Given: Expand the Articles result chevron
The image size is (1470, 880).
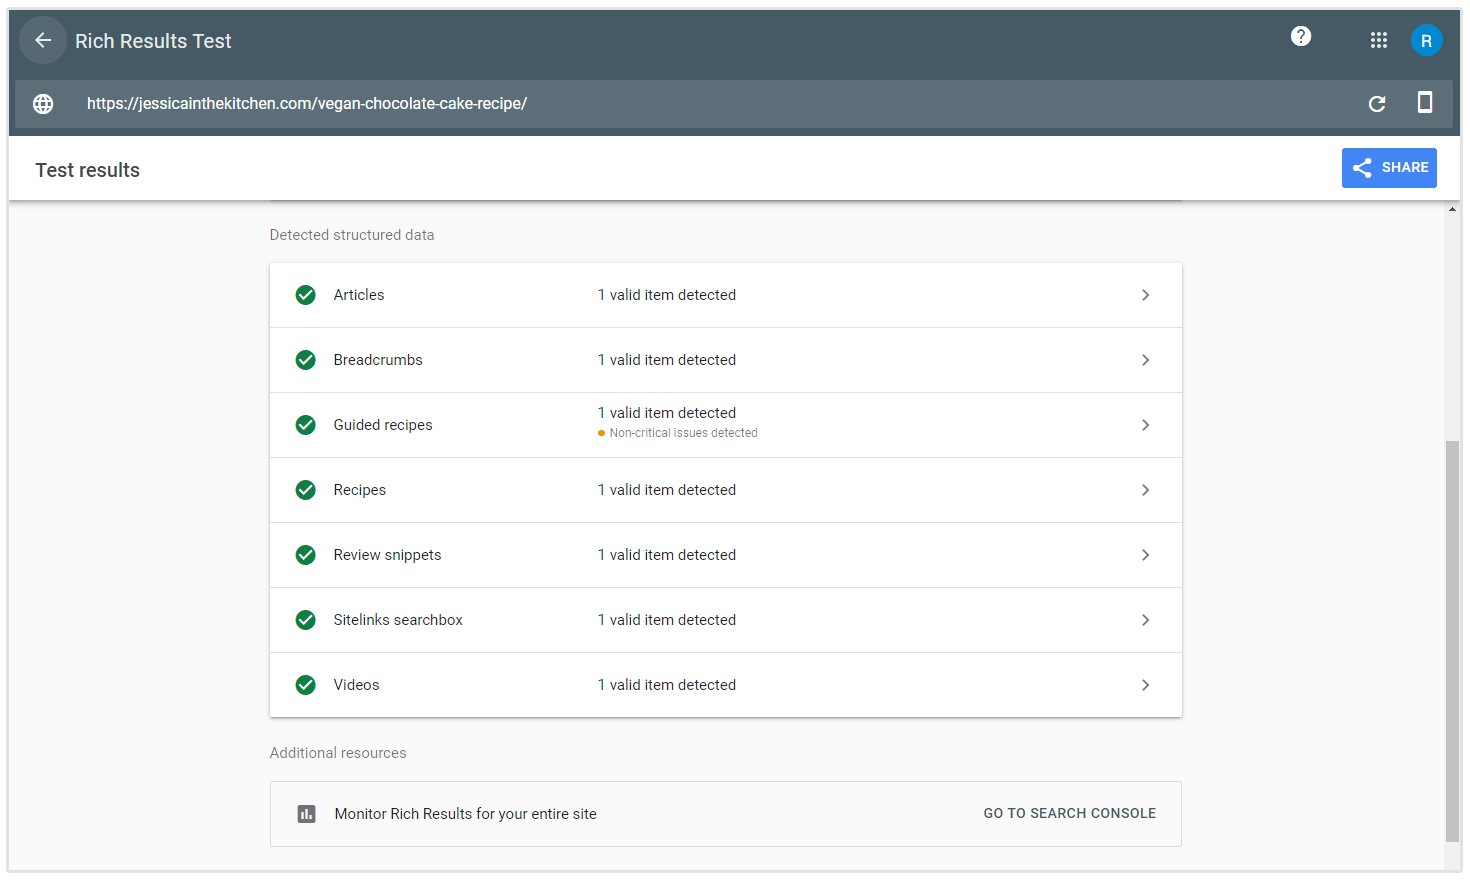Looking at the screenshot, I should pos(1145,295).
